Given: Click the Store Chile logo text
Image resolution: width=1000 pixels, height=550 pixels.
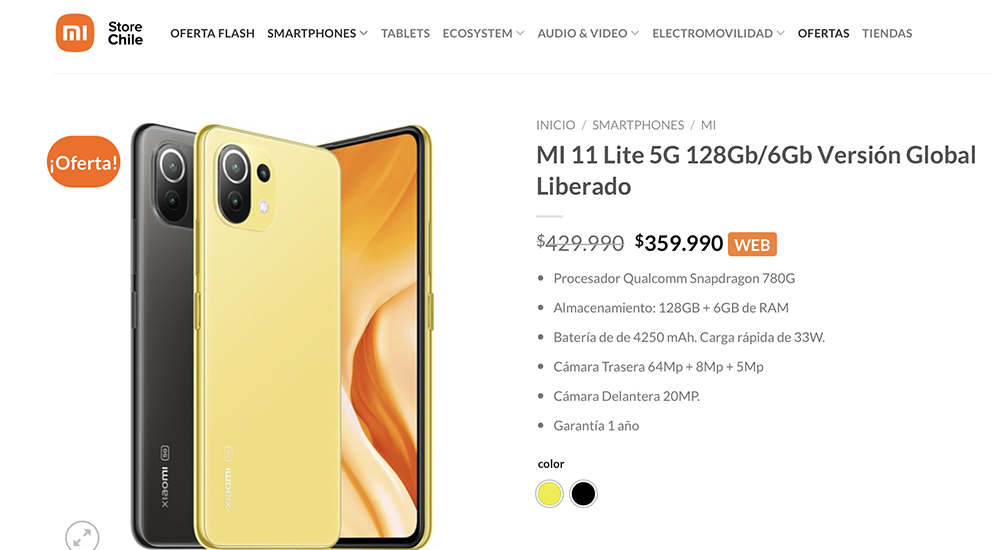Looking at the screenshot, I should [125, 33].
